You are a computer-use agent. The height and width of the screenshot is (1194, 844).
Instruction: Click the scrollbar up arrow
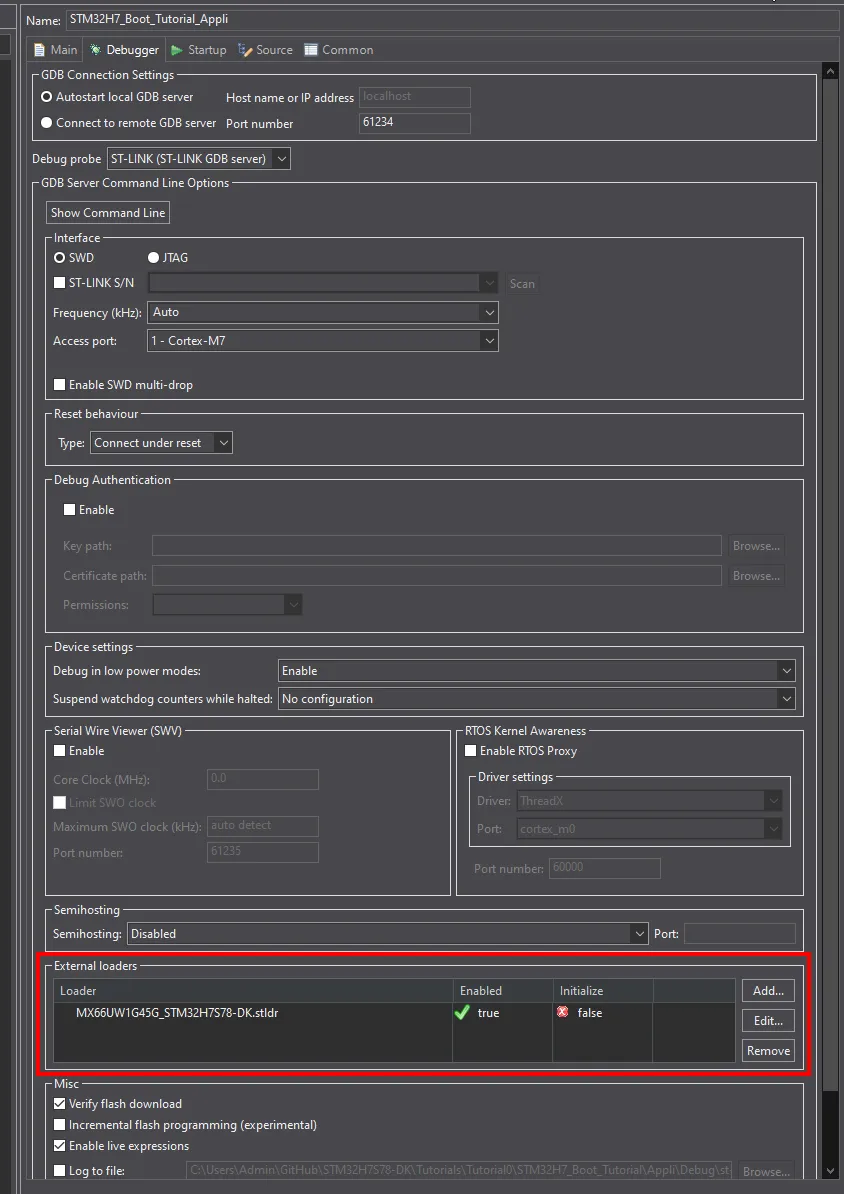(x=831, y=72)
